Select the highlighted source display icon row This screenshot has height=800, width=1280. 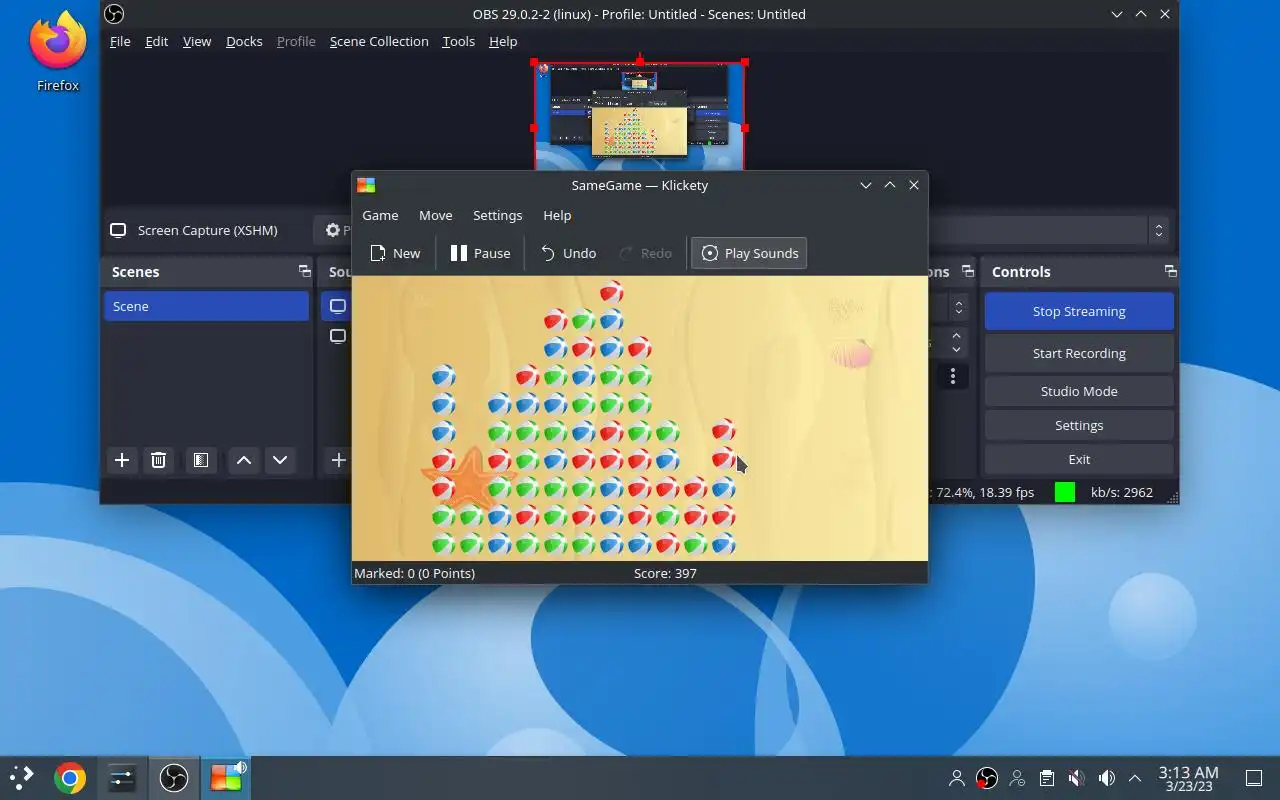338,306
